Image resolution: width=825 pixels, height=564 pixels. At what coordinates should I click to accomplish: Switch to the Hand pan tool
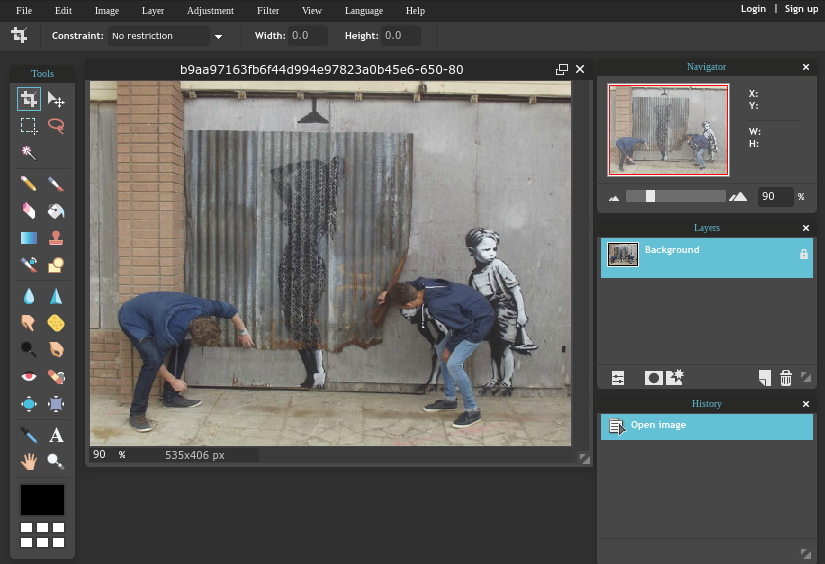tap(29, 461)
